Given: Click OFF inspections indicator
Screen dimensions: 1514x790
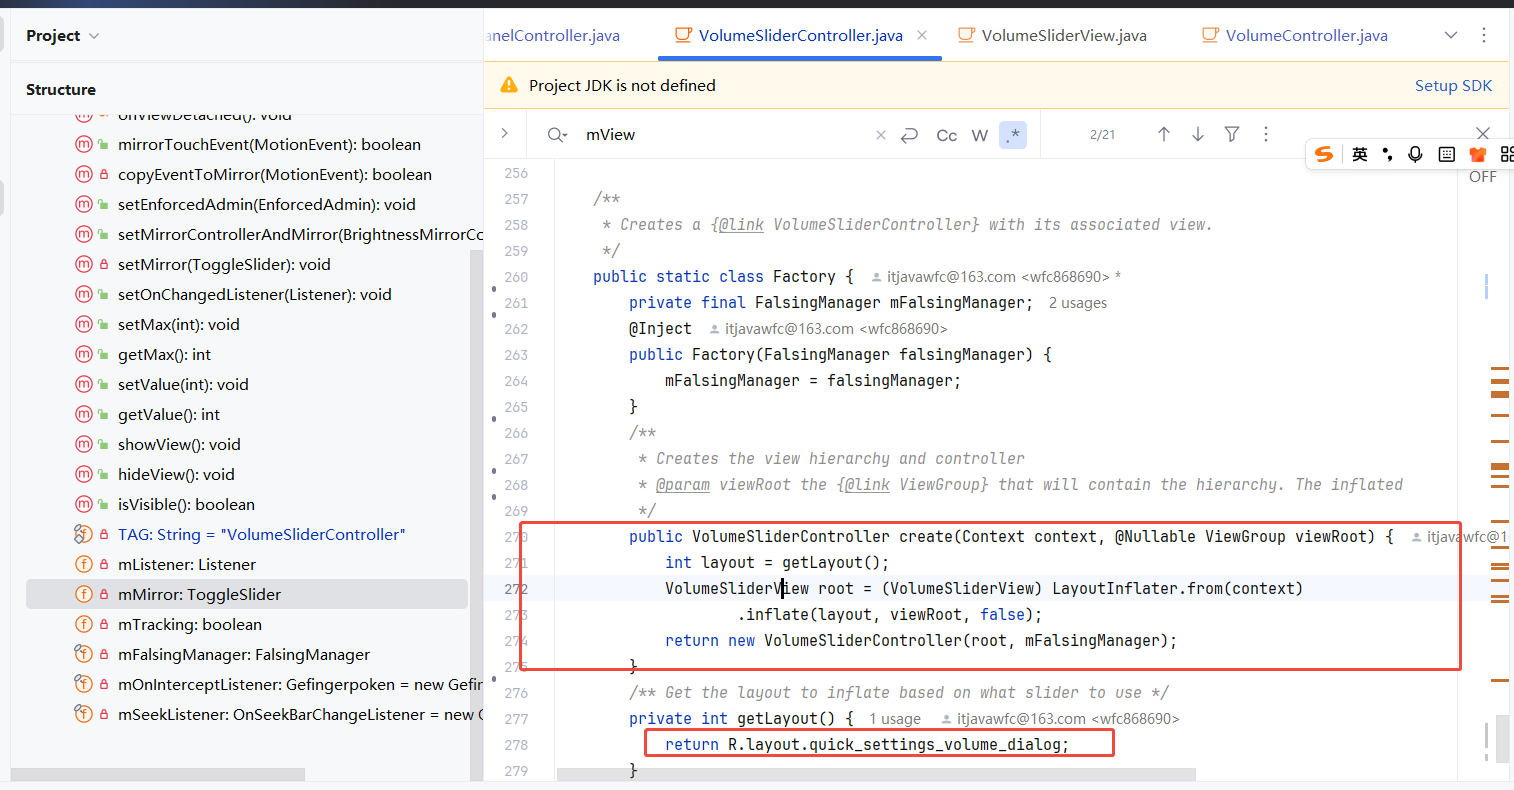Looking at the screenshot, I should tap(1483, 177).
